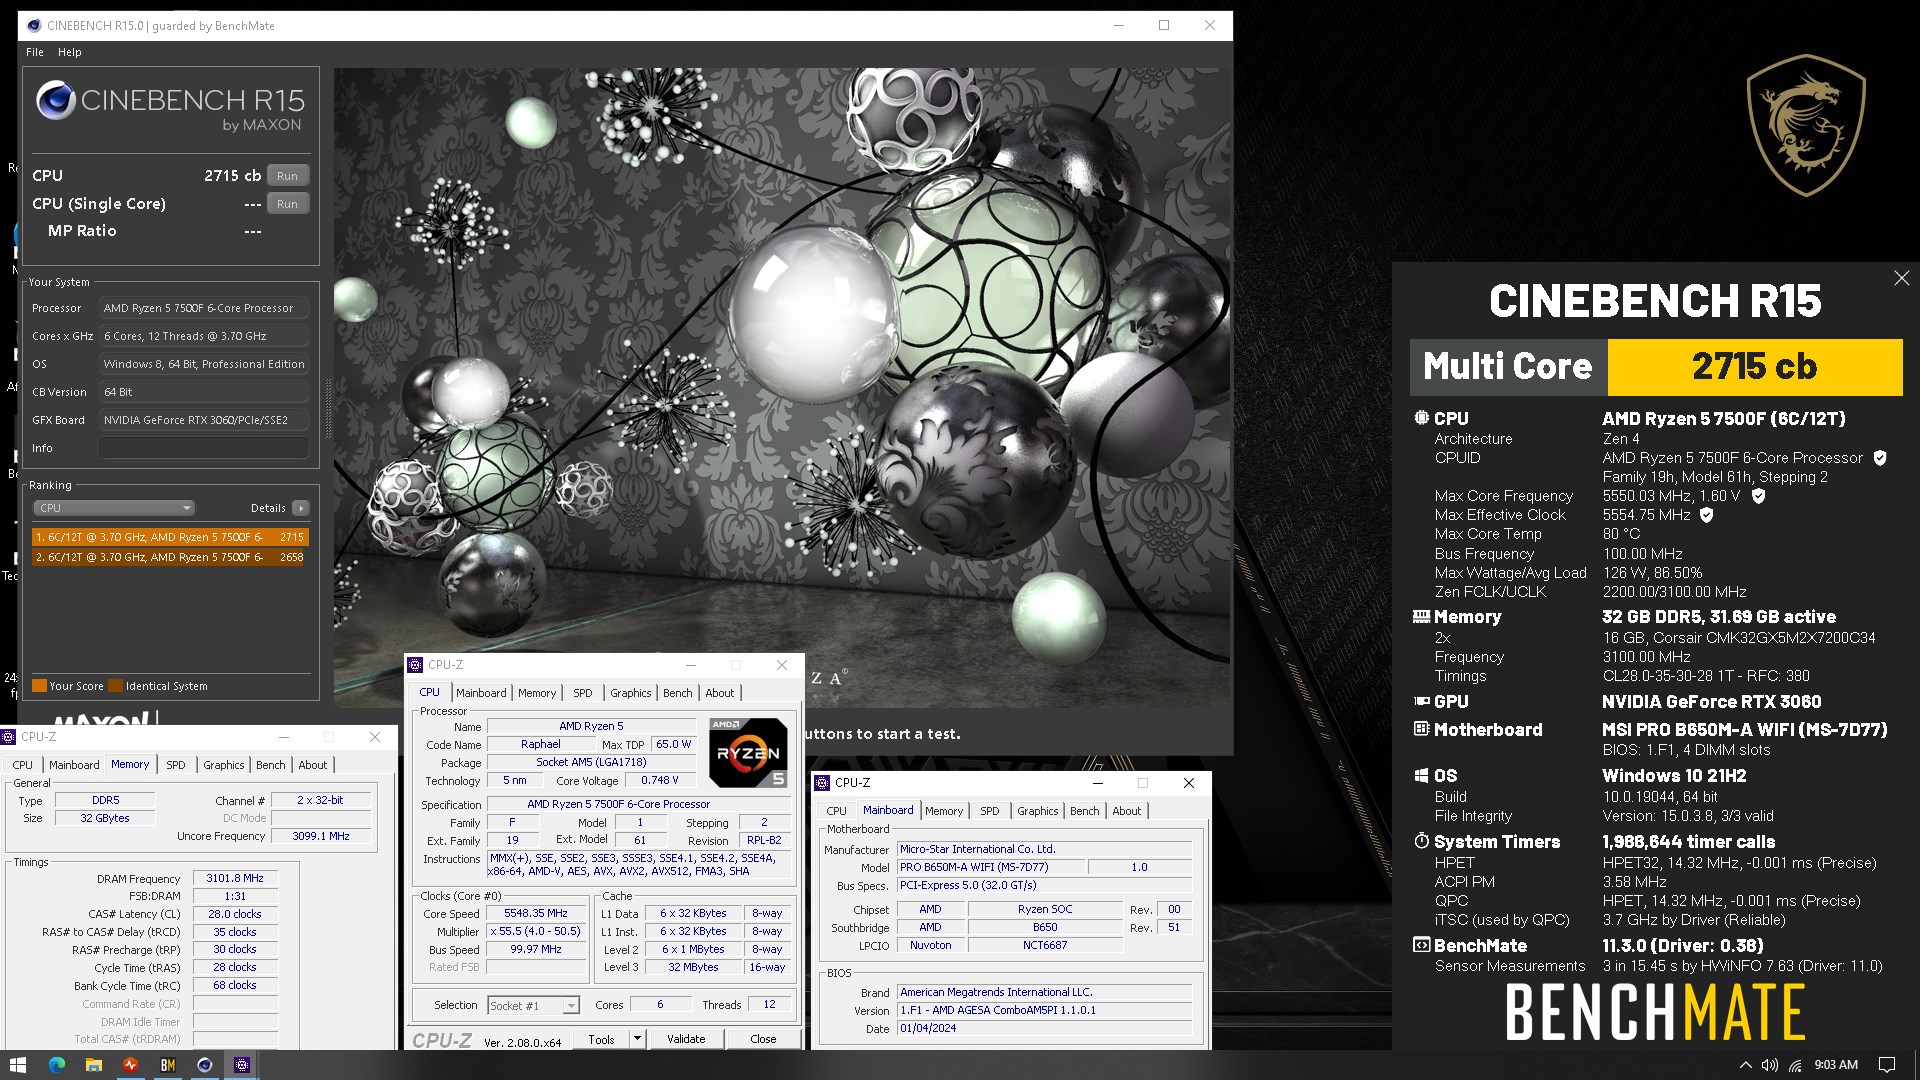Click the verified shield next to CPUID

[1880, 458]
